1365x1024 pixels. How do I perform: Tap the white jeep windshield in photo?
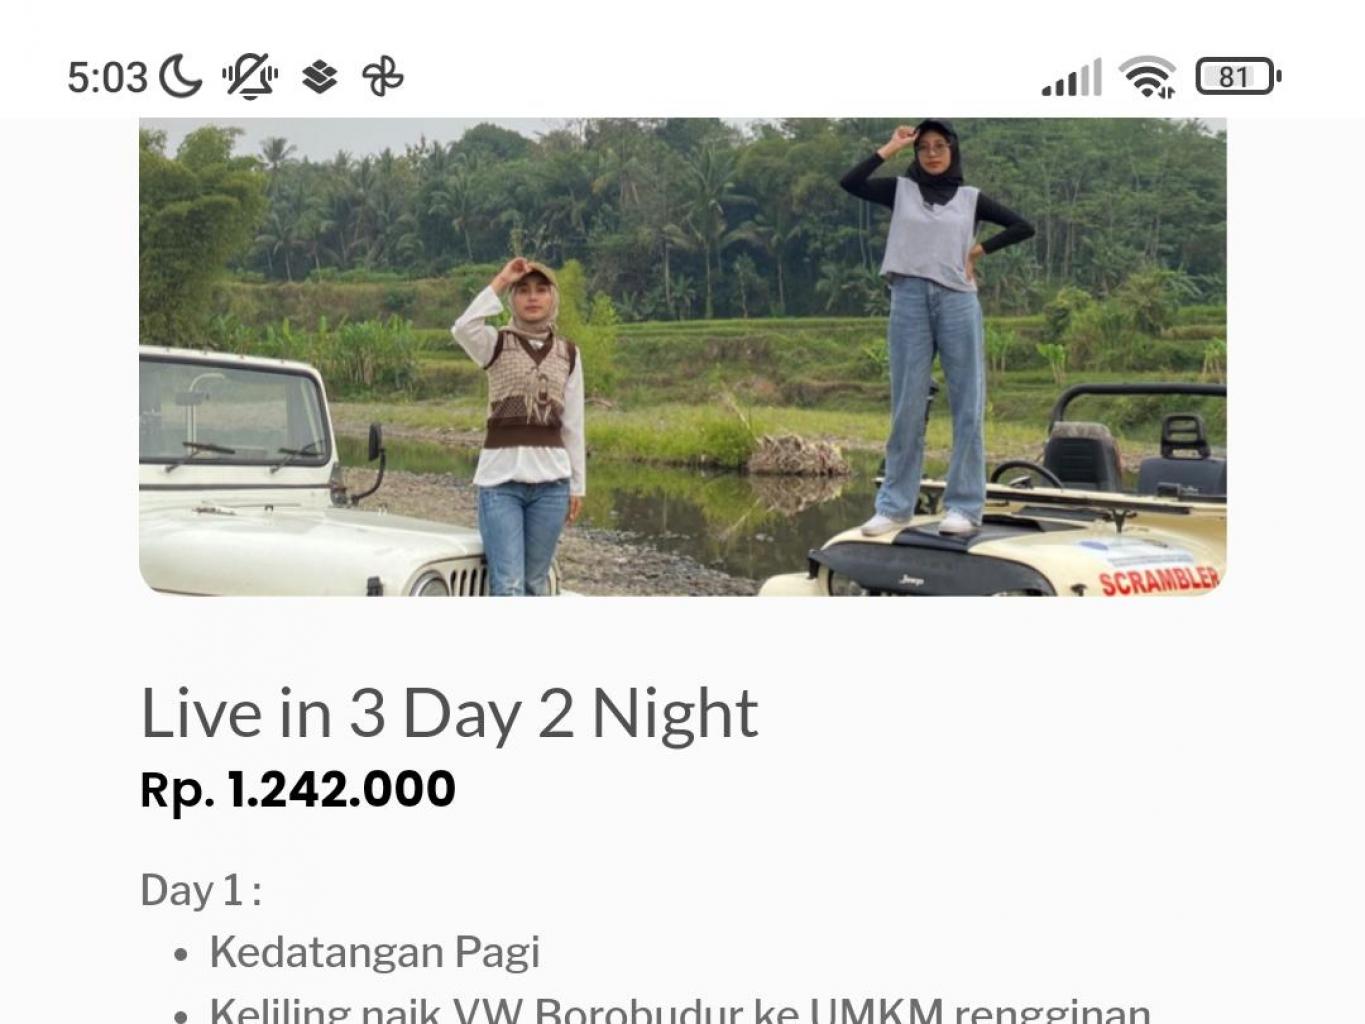pyautogui.click(x=232, y=412)
